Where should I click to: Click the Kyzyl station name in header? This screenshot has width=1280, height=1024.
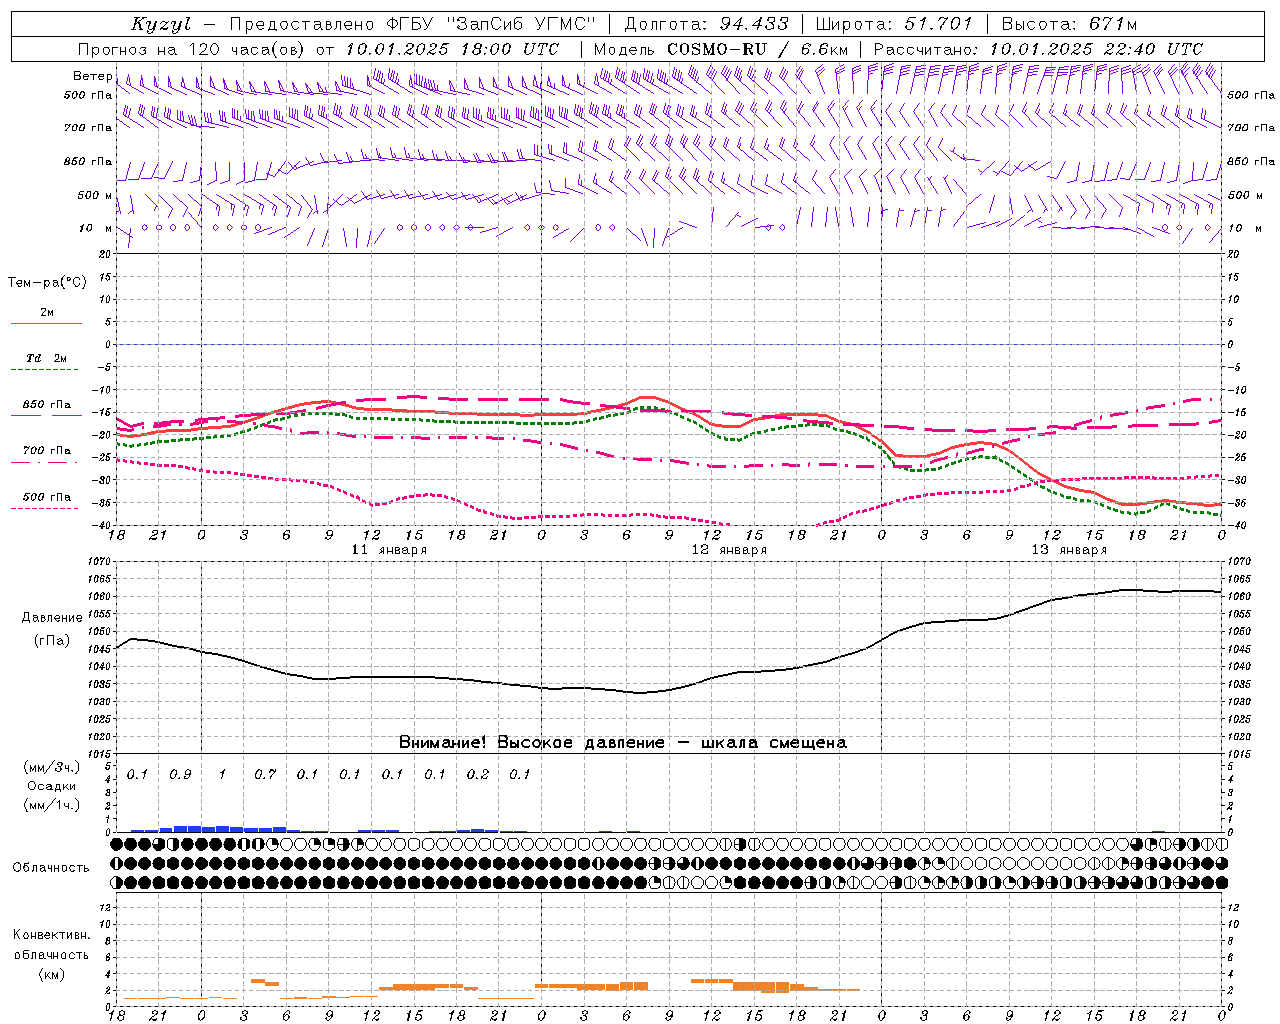coord(160,24)
